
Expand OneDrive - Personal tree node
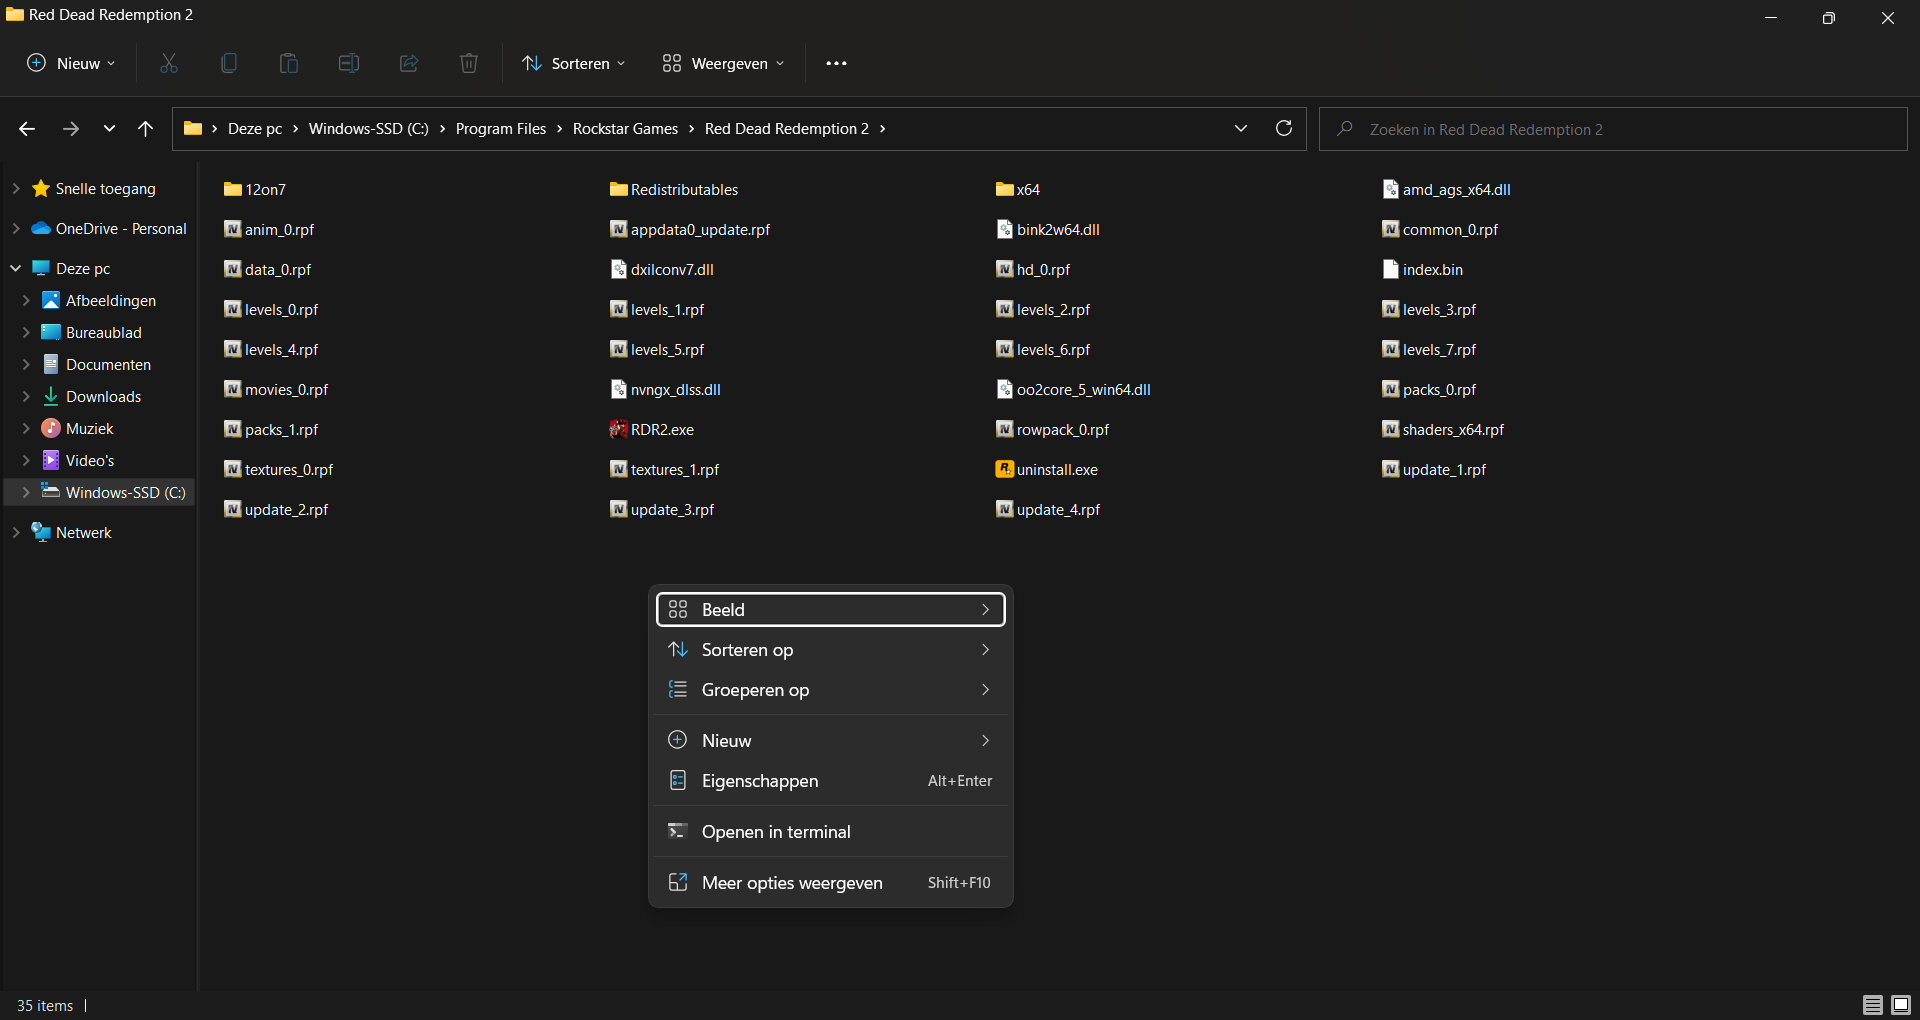(16, 228)
